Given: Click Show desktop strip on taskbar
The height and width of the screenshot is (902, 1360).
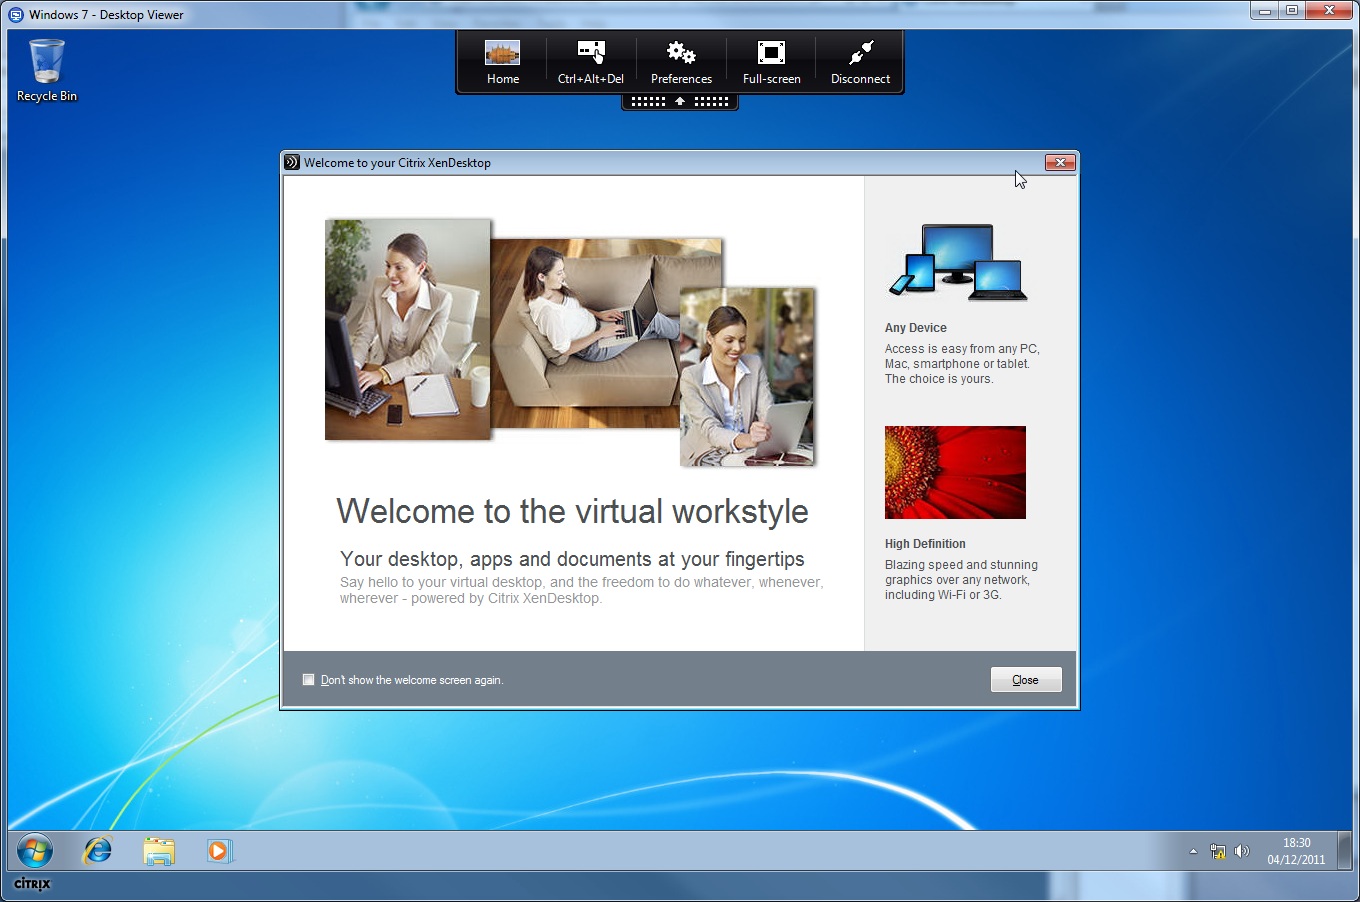Looking at the screenshot, I should coord(1345,851).
